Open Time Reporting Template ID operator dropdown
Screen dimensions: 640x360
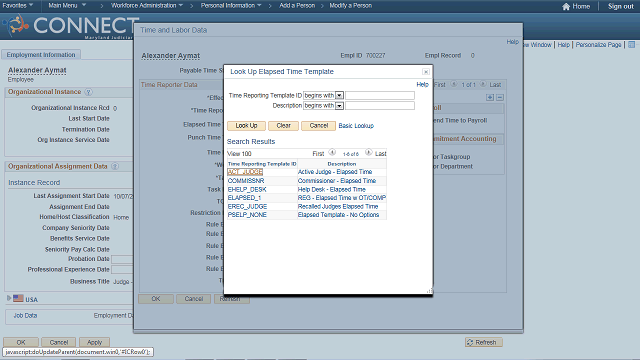click(x=339, y=96)
